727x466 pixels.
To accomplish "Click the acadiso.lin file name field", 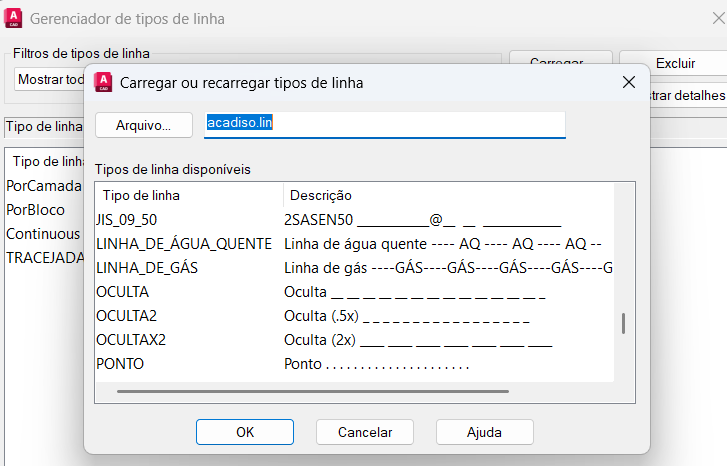I will coord(384,123).
